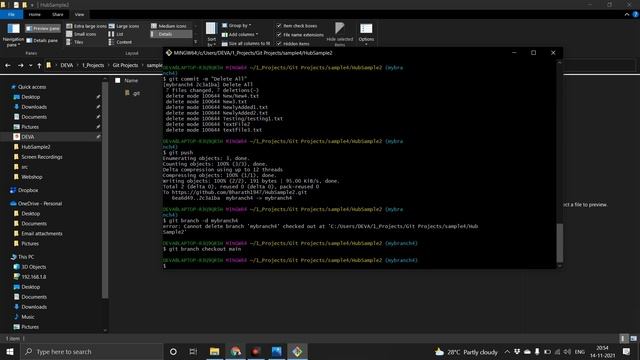Click Git Projects in the address breadcrumb
This screenshot has height=360, width=640.
point(125,65)
